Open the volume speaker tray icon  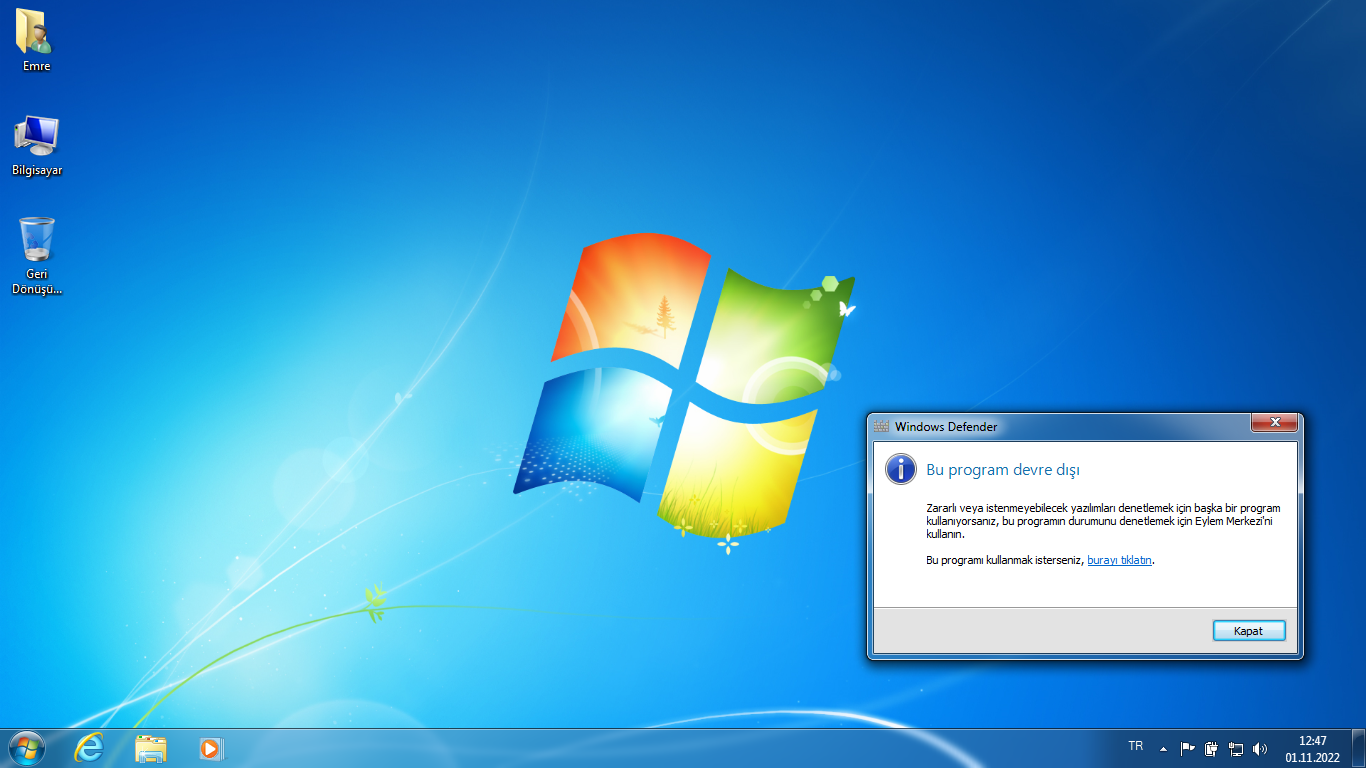[1260, 748]
